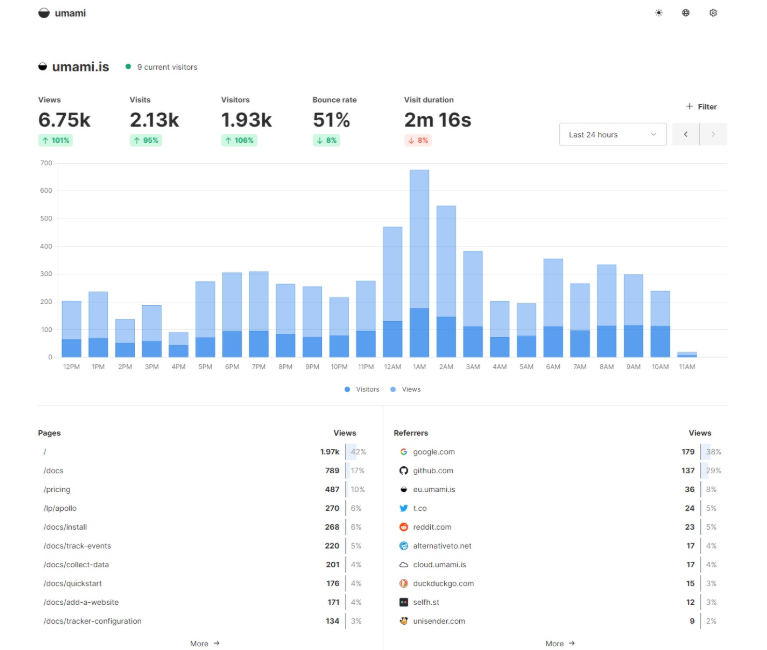Select the google.com referrer name
The width and height of the screenshot is (767, 650).
434,452
